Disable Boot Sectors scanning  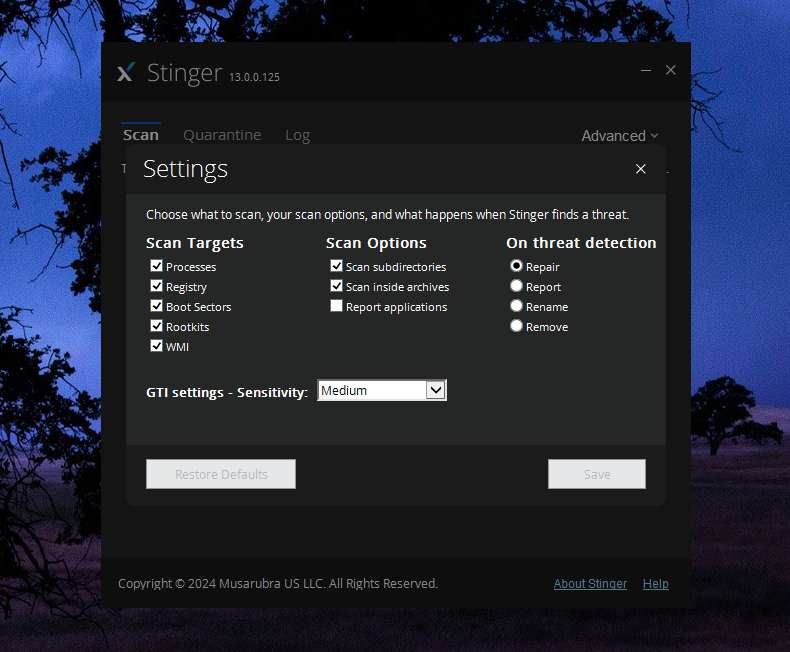point(157,306)
